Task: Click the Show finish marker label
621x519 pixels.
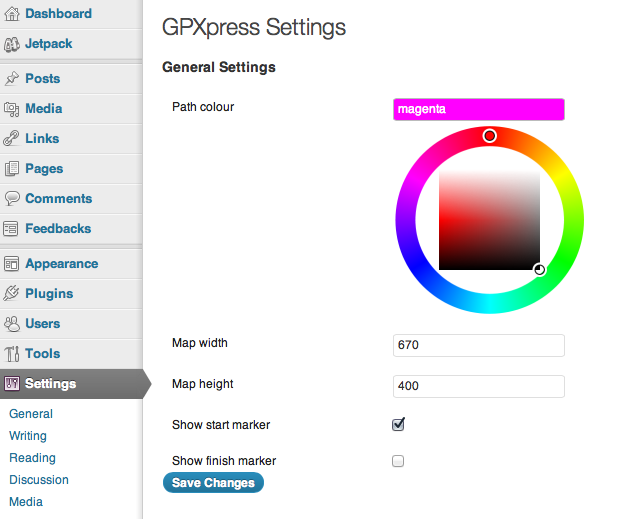Action: (x=224, y=461)
